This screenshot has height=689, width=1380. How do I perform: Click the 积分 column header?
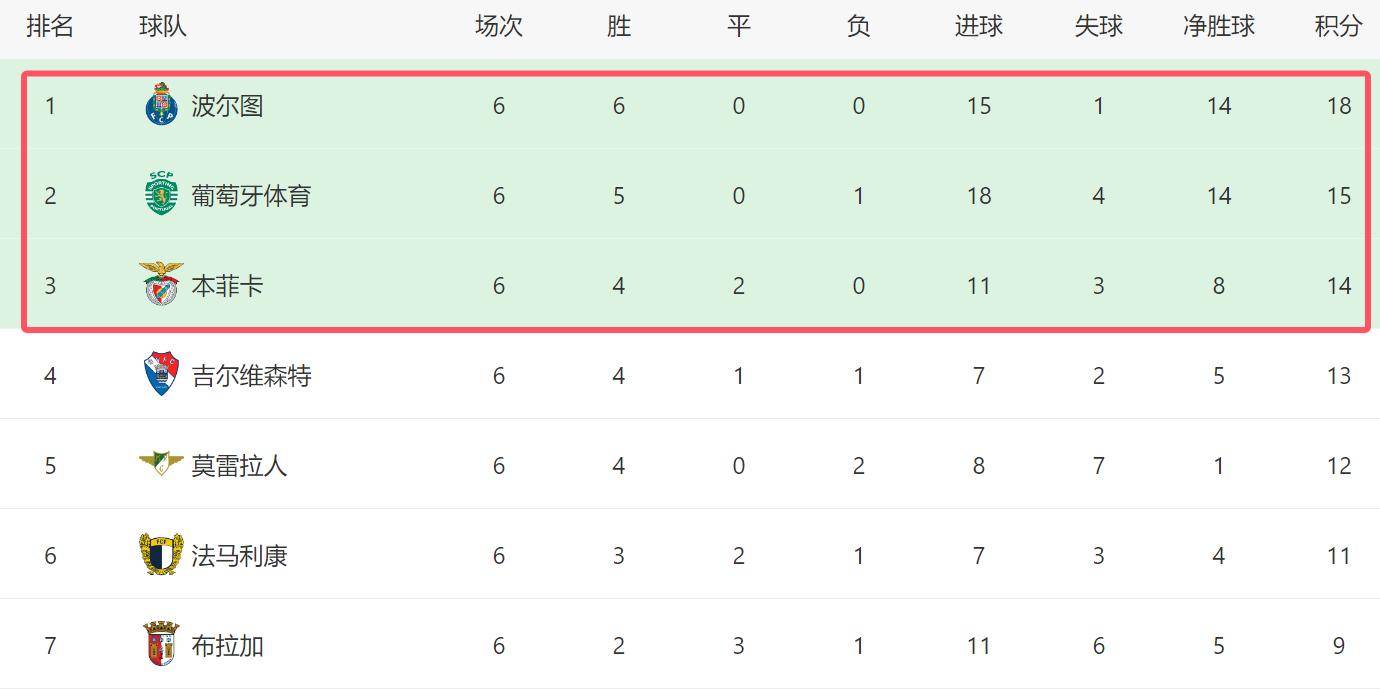[x=1338, y=27]
